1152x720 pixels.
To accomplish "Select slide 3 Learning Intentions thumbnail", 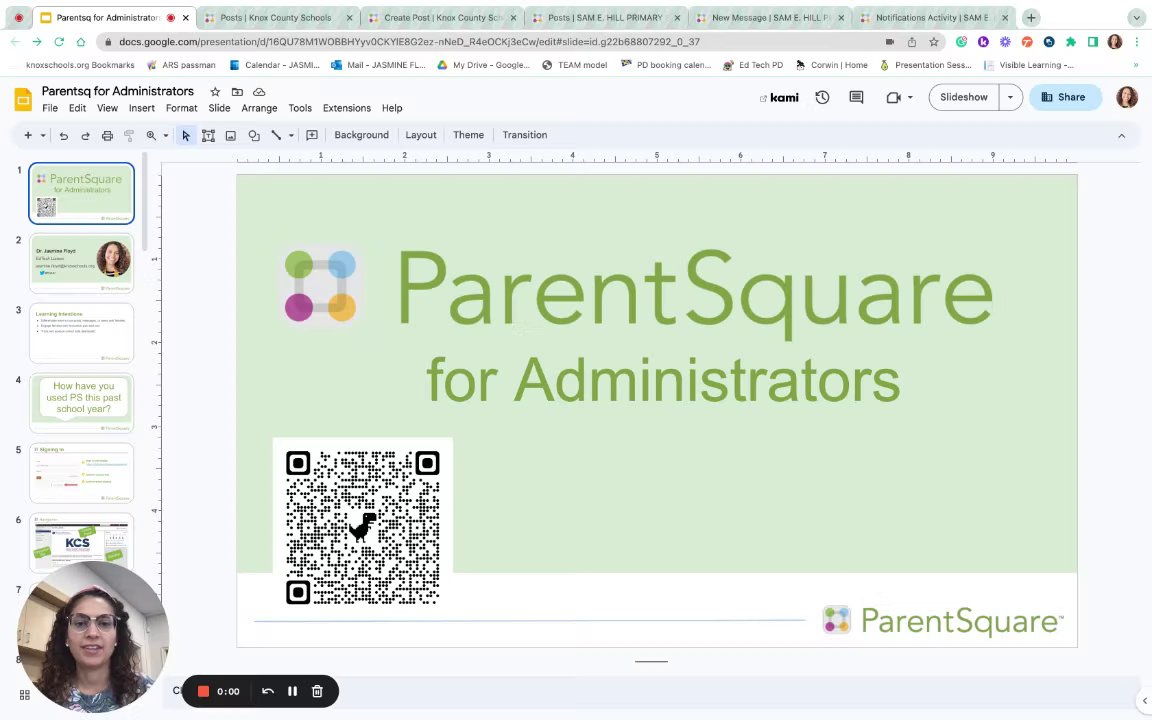I will point(82,333).
